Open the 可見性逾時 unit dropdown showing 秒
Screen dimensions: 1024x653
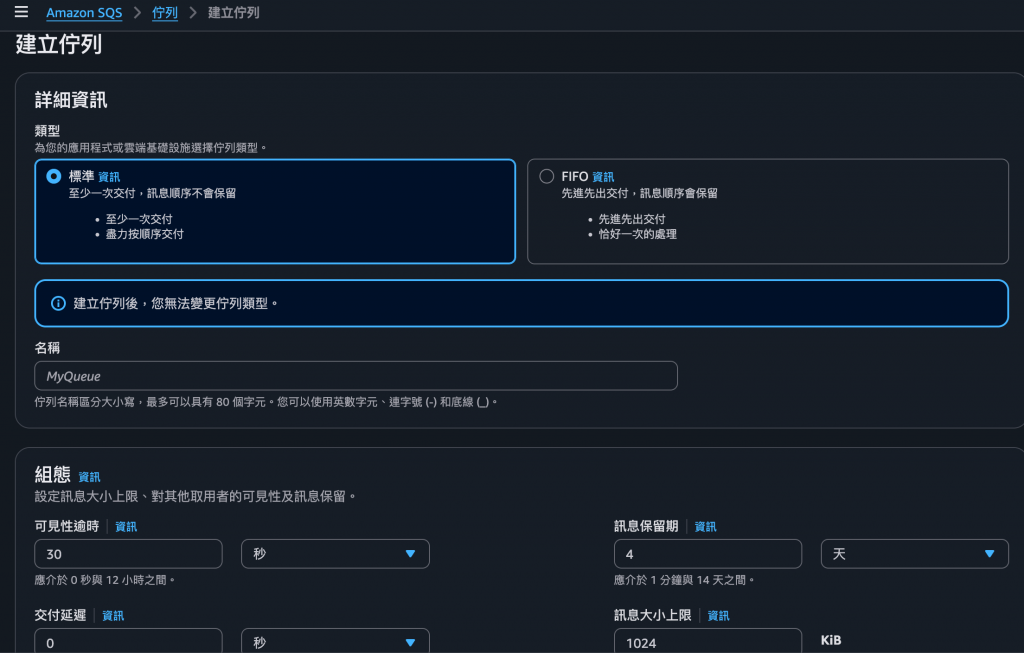pos(335,554)
